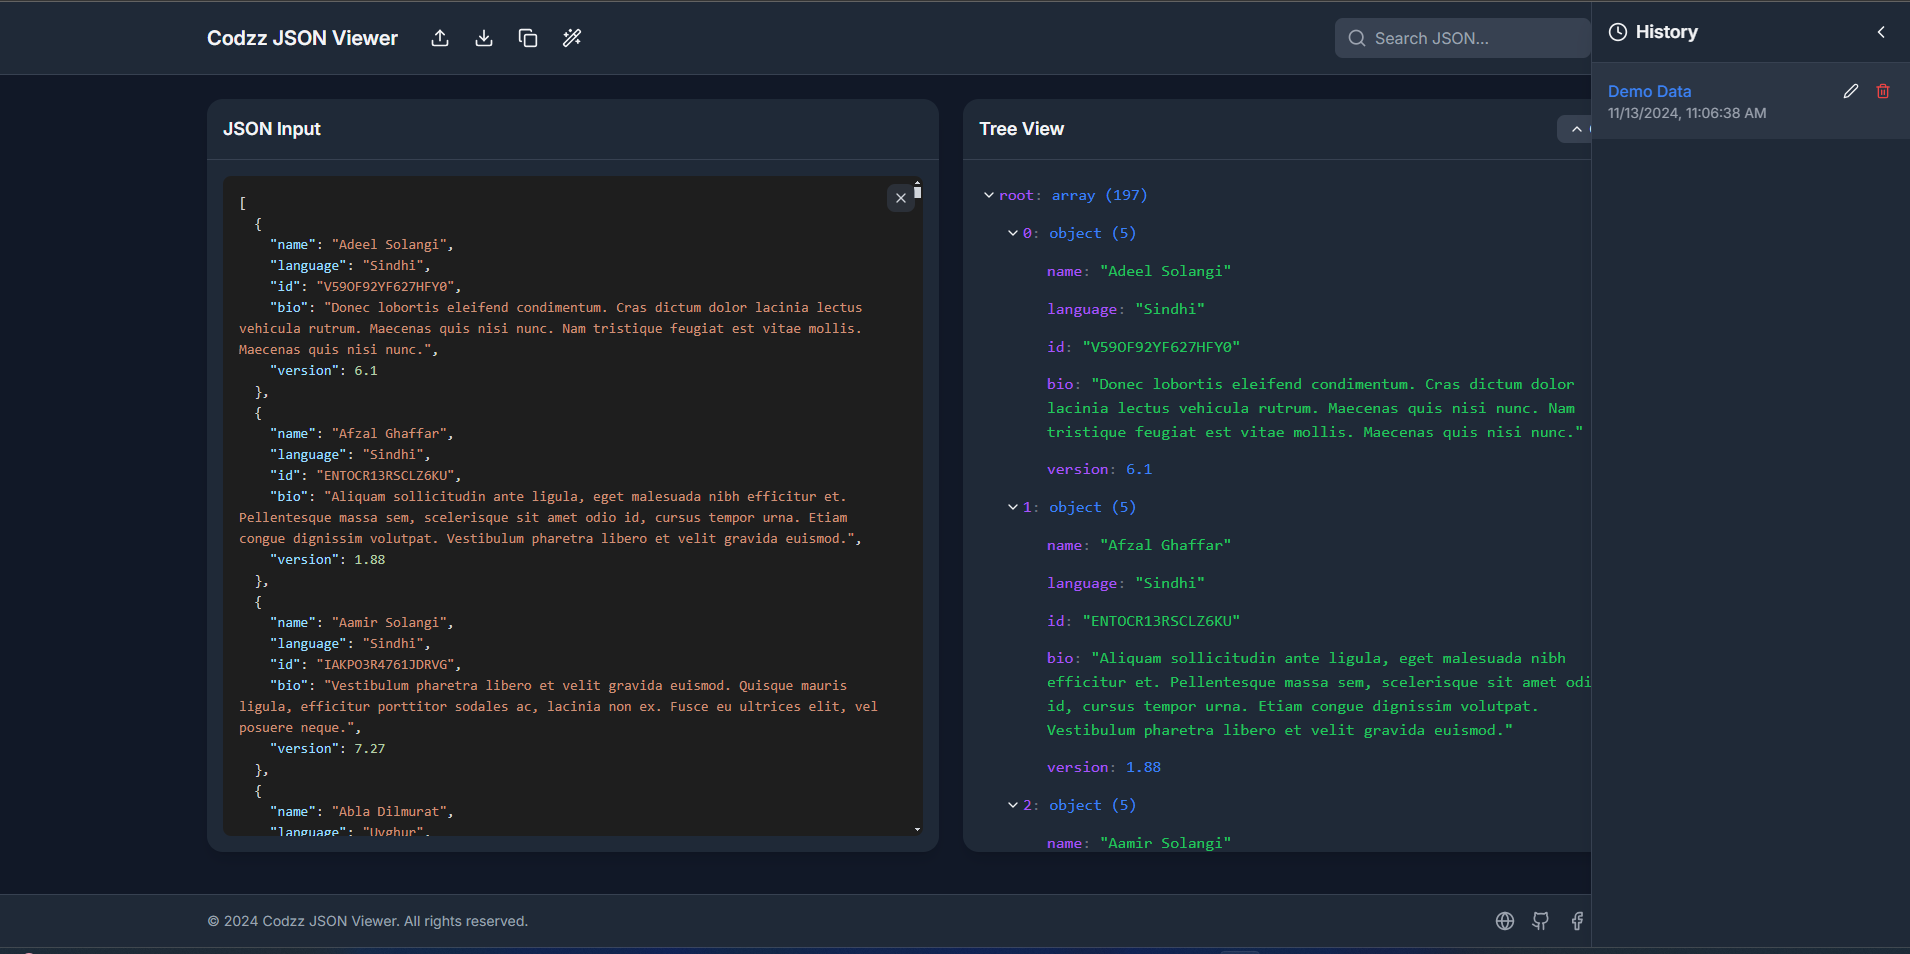Click "id": "IAKPO3R4761JDRVG" line in JSON input
The height and width of the screenshot is (954, 1910).
pos(366,665)
